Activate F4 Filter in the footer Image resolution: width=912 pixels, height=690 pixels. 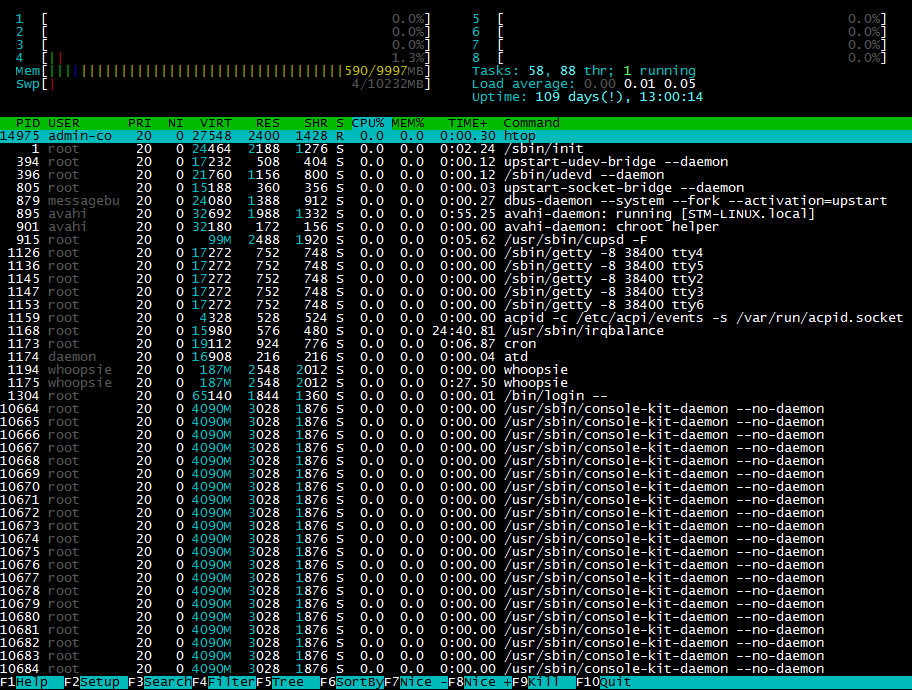coord(223,682)
